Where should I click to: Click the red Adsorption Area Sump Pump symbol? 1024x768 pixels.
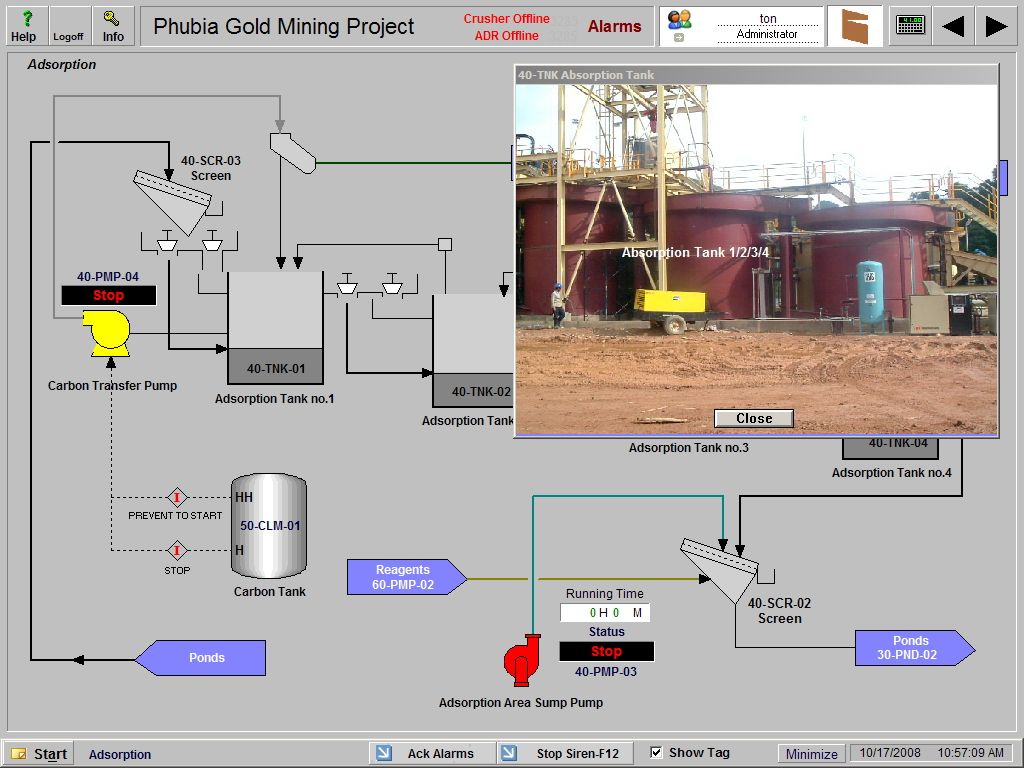[522, 660]
